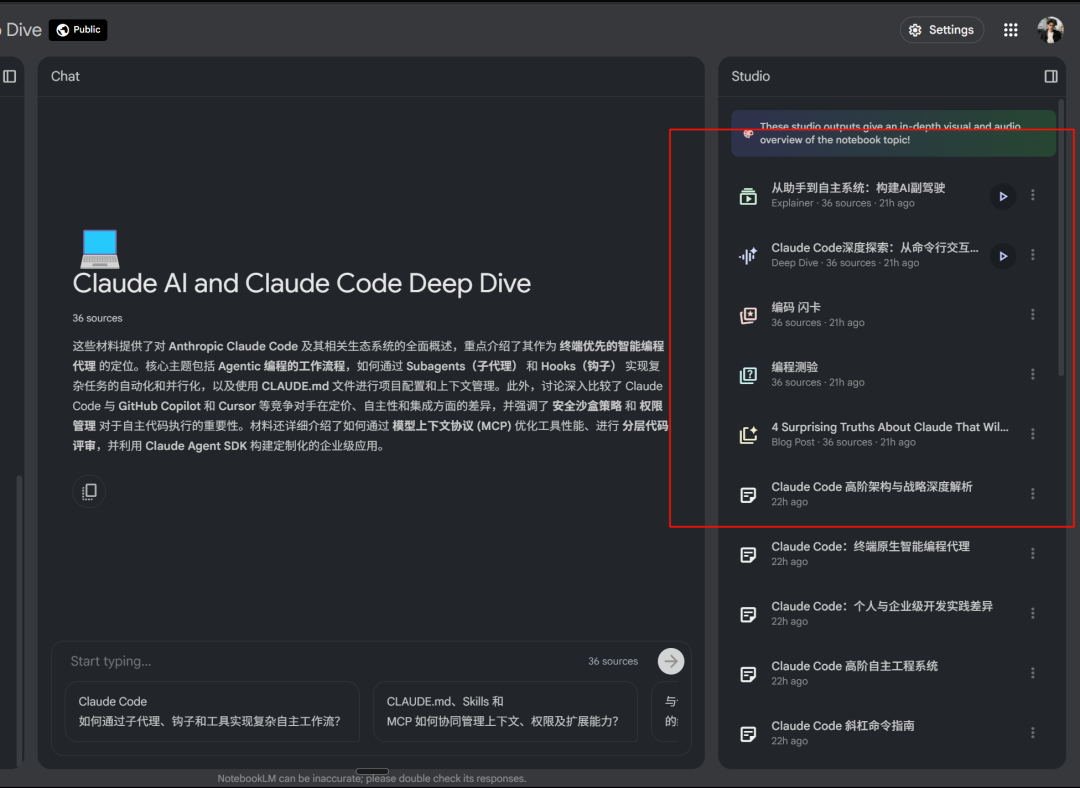Screen dimensions: 1080x788
Task: Open Claude Code 斜杠命令指南 note
Action: pos(842,726)
